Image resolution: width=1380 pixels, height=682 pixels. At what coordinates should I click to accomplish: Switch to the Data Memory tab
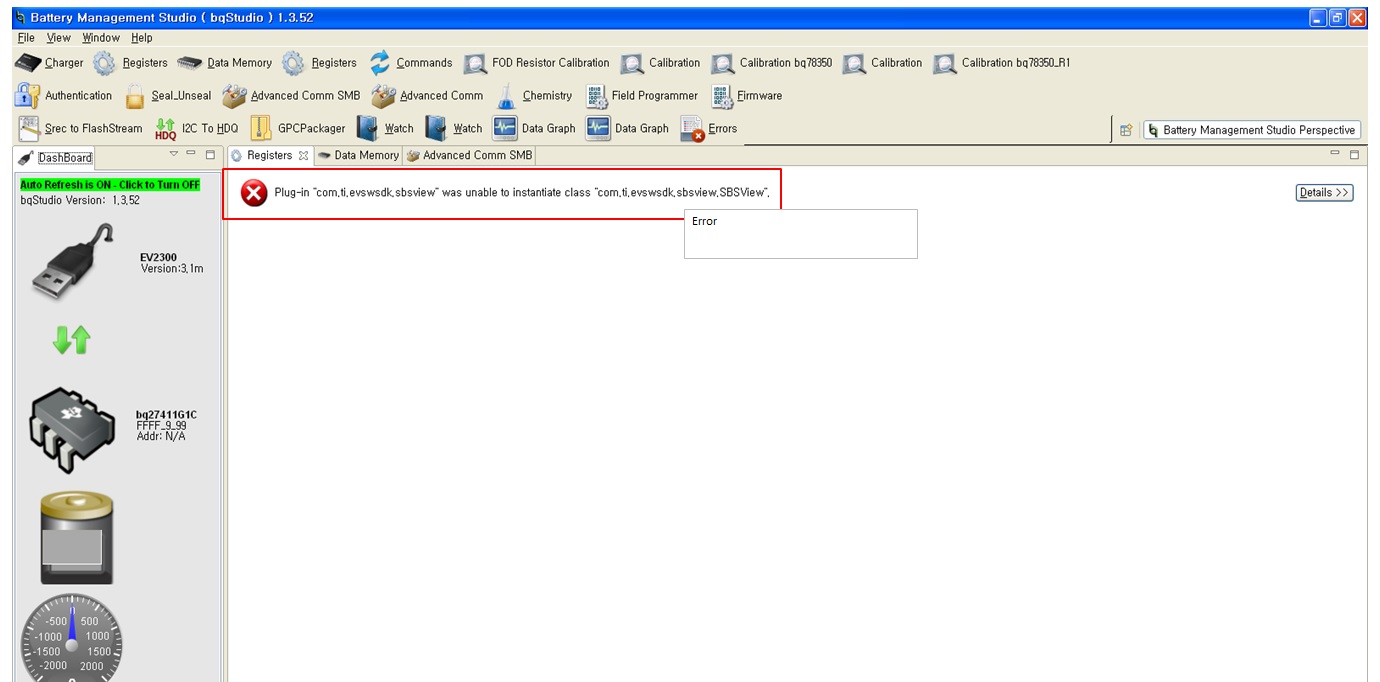359,156
